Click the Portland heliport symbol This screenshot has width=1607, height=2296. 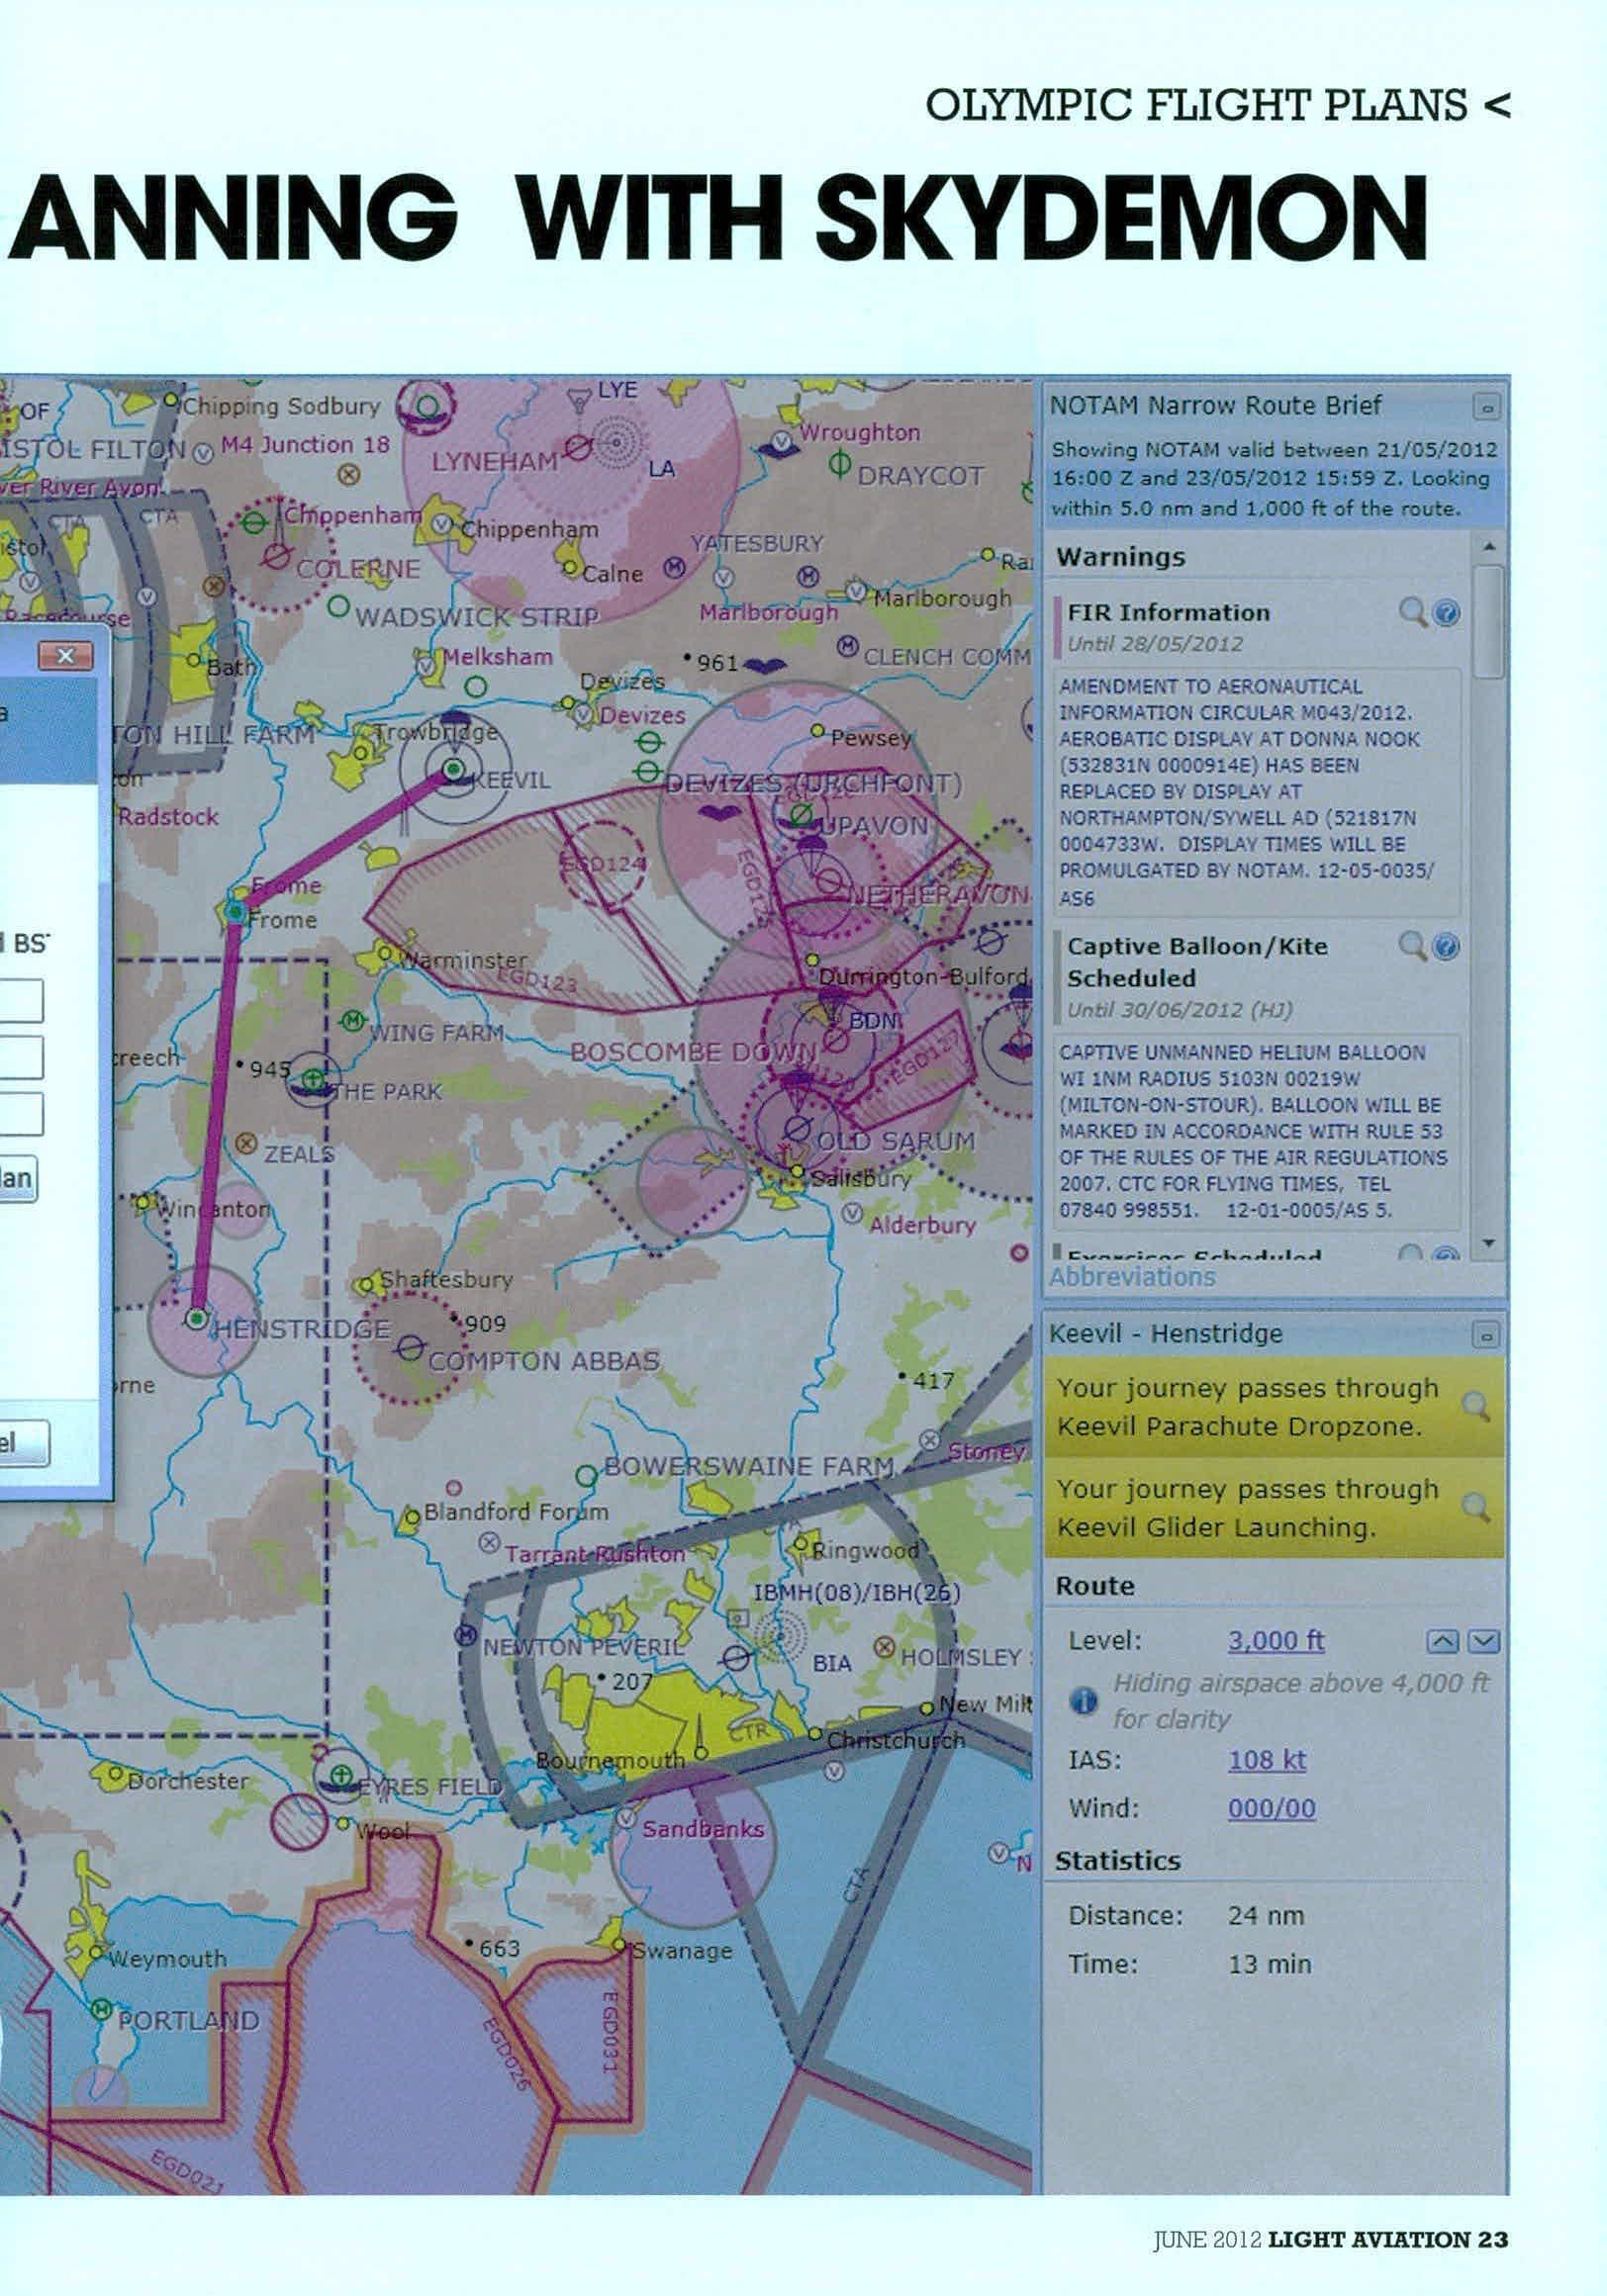(101, 2009)
